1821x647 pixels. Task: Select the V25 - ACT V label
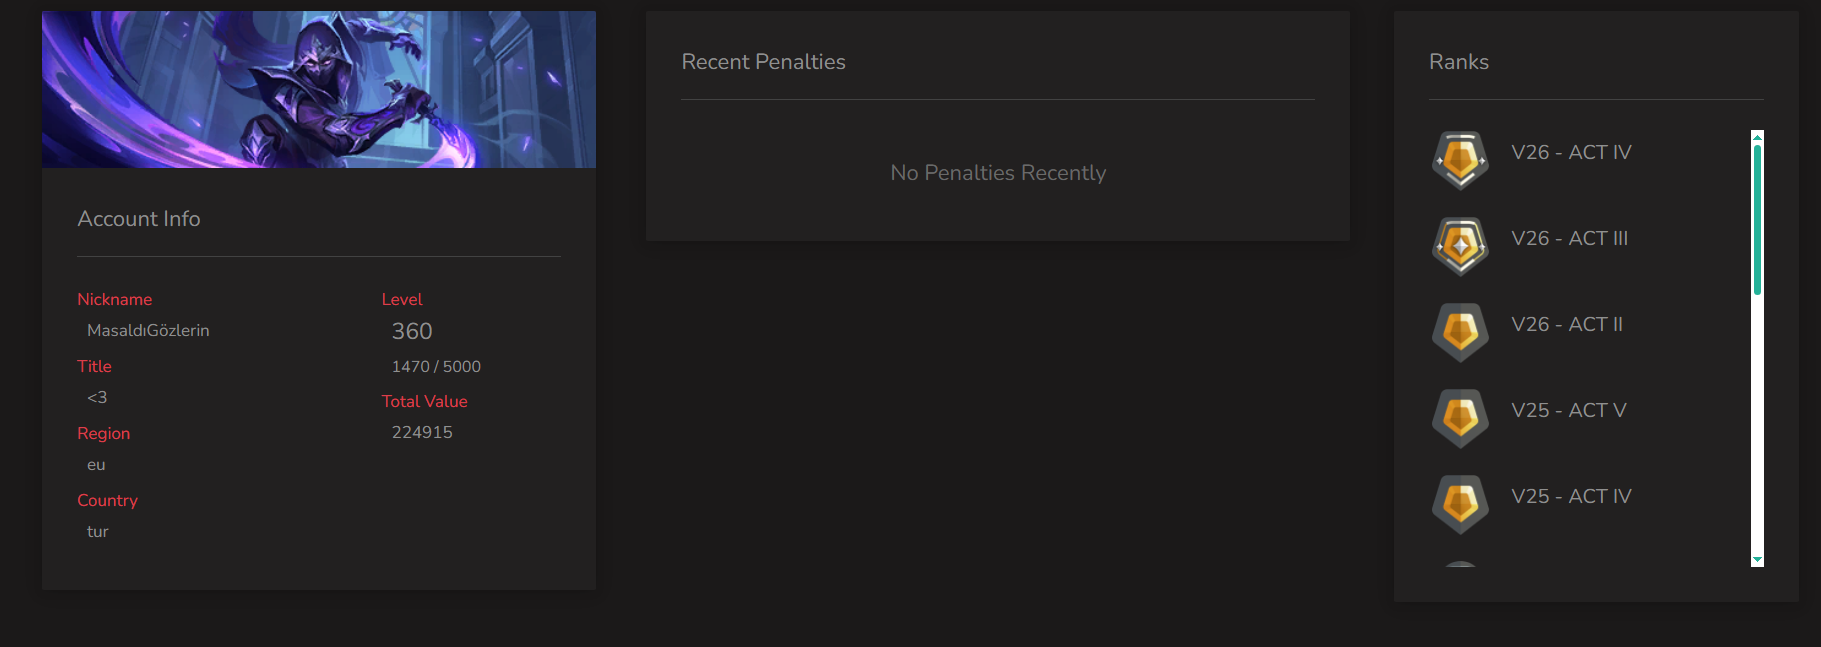coord(1568,410)
